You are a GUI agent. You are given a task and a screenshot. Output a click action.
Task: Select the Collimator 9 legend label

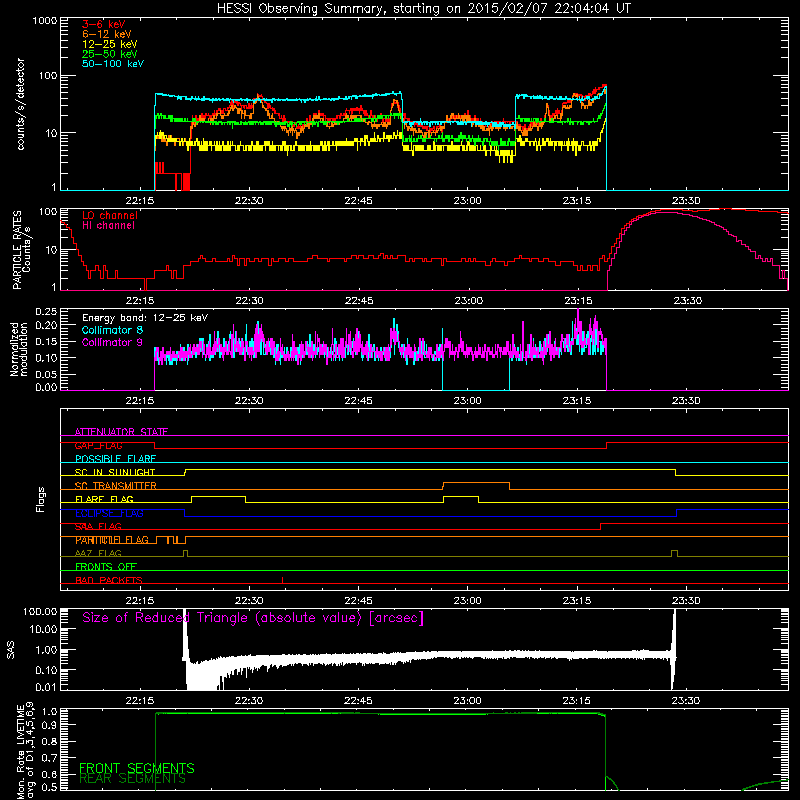pos(112,342)
